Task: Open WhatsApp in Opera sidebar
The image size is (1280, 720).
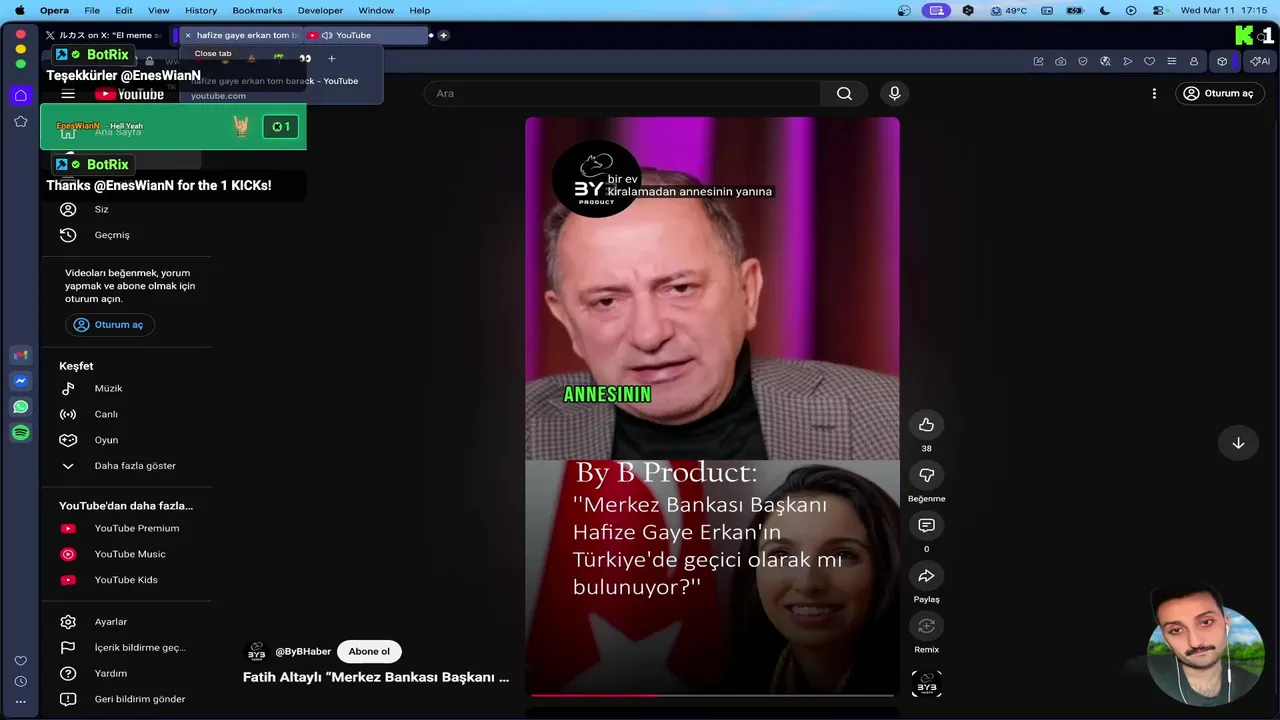Action: 20,407
